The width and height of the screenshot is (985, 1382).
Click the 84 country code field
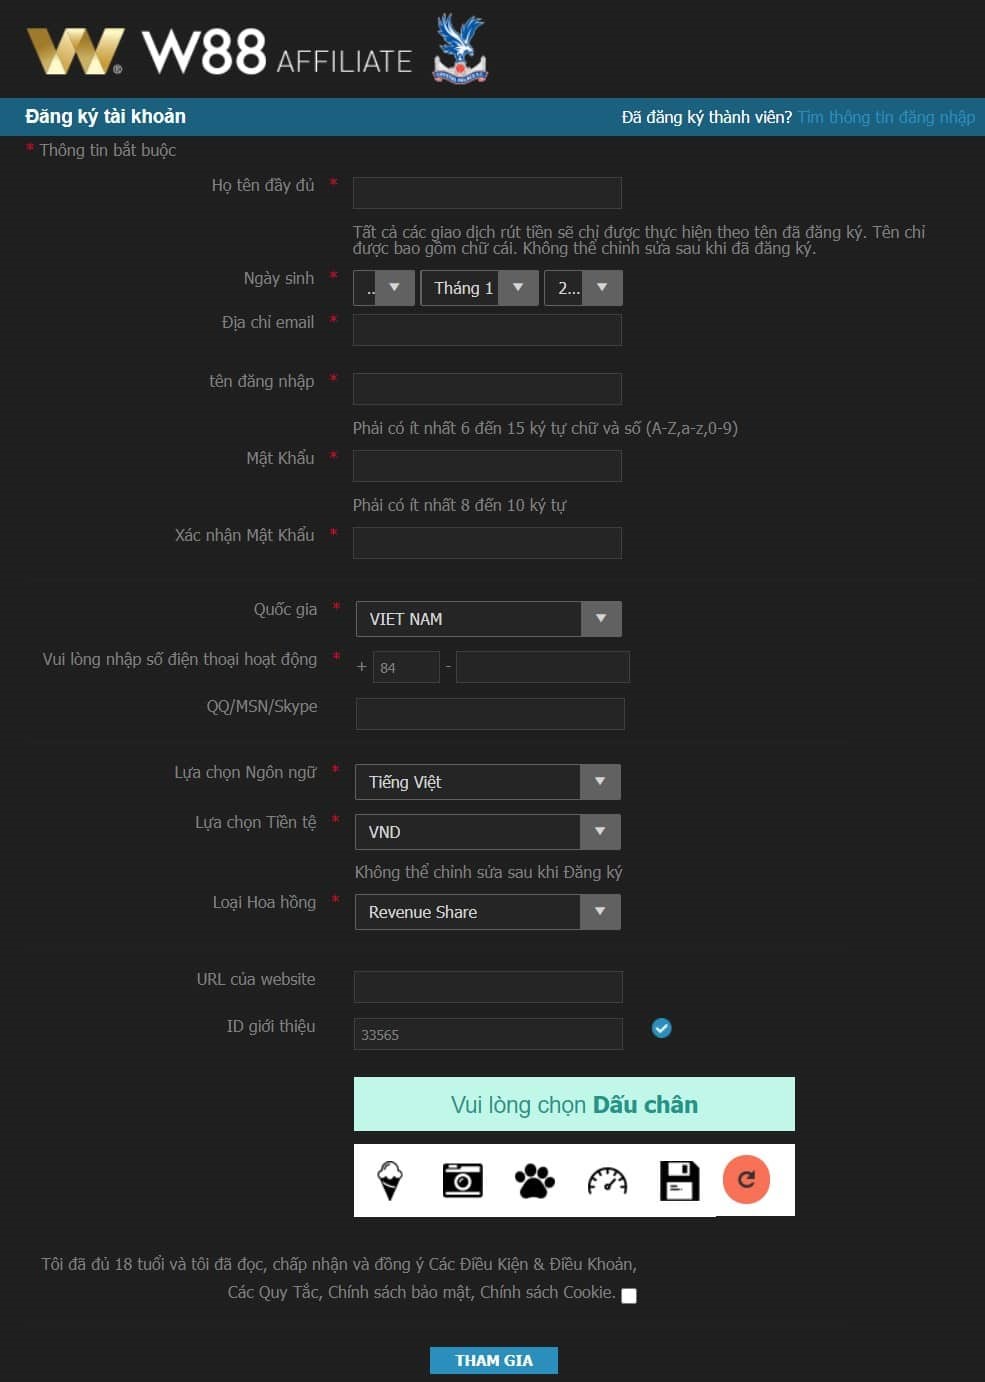(x=406, y=667)
